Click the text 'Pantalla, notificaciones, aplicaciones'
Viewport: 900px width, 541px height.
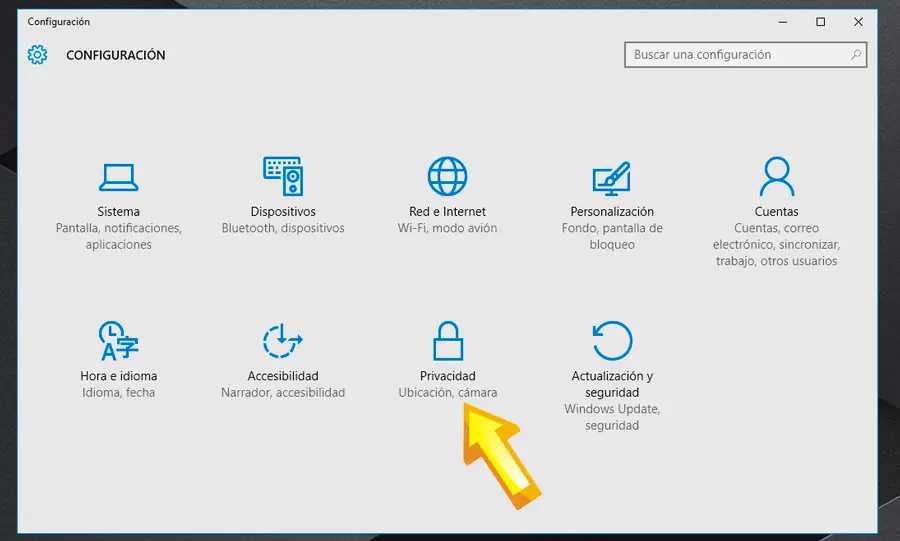[119, 236]
